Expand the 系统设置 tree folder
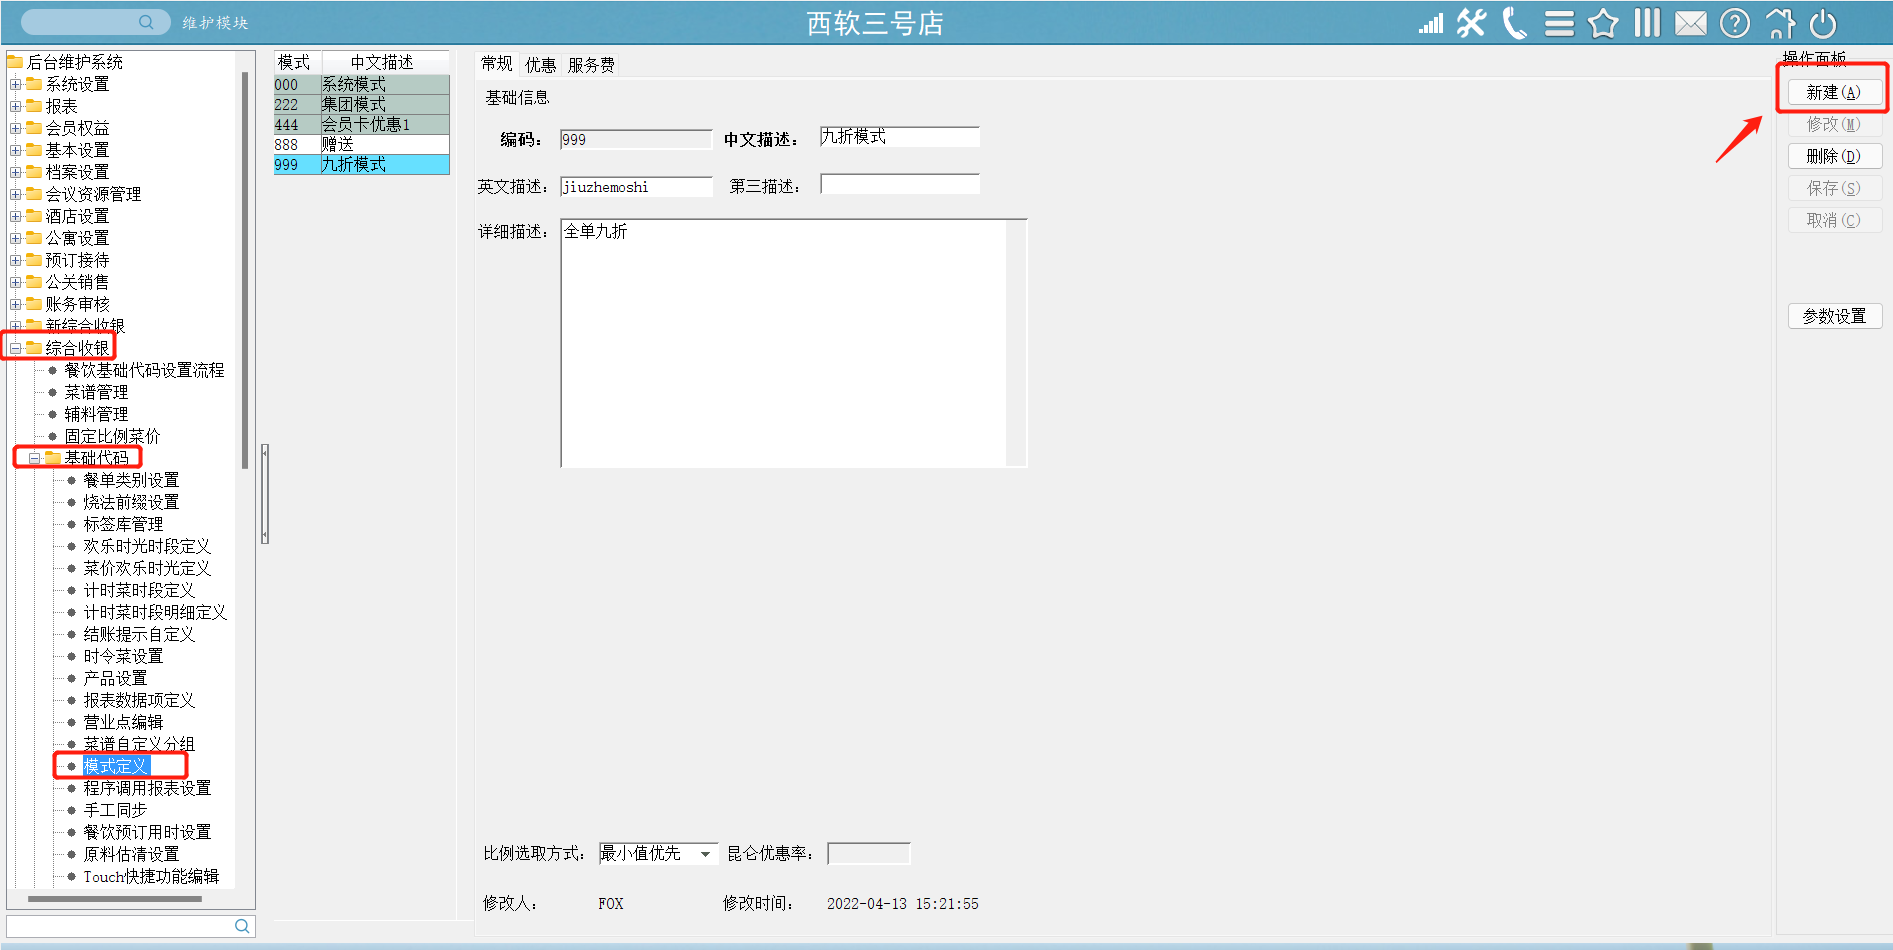Viewport: 1893px width, 950px height. (16, 84)
